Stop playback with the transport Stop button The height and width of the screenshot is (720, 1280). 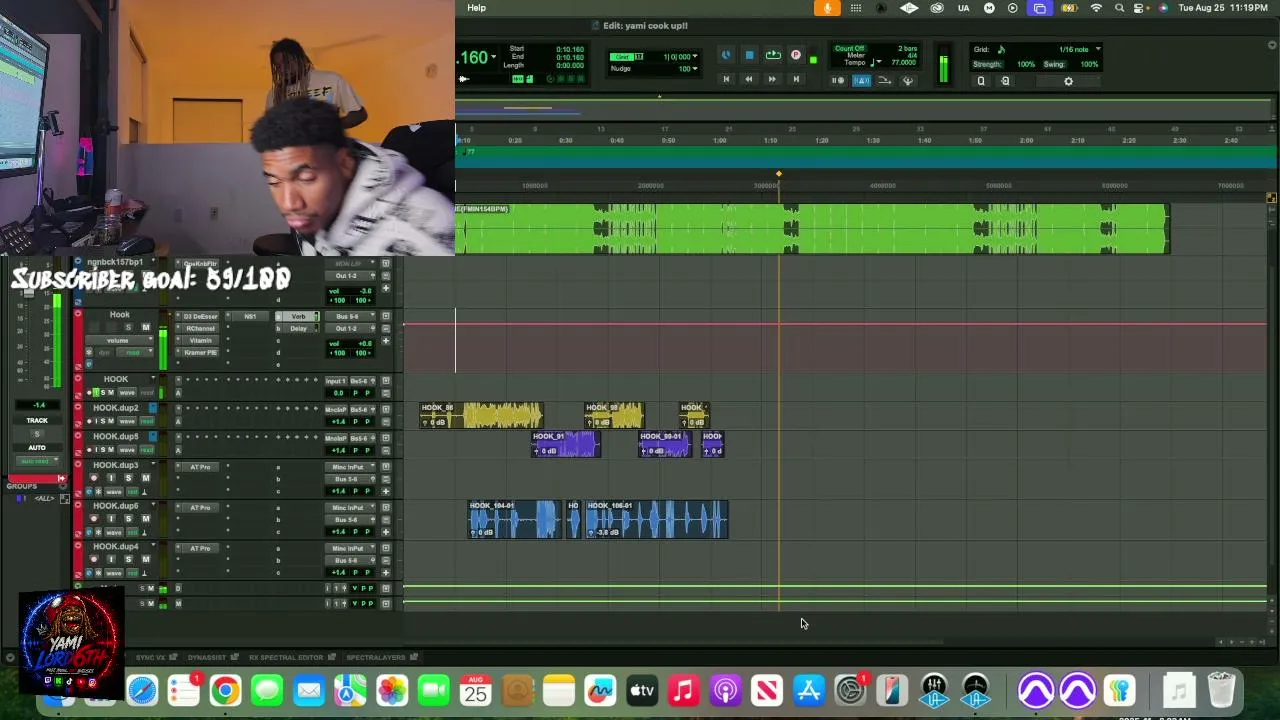coord(749,56)
